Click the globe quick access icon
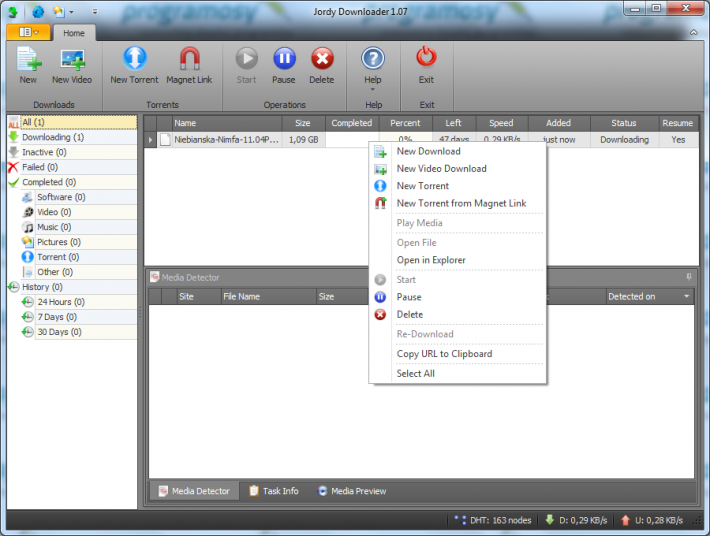 coord(38,11)
